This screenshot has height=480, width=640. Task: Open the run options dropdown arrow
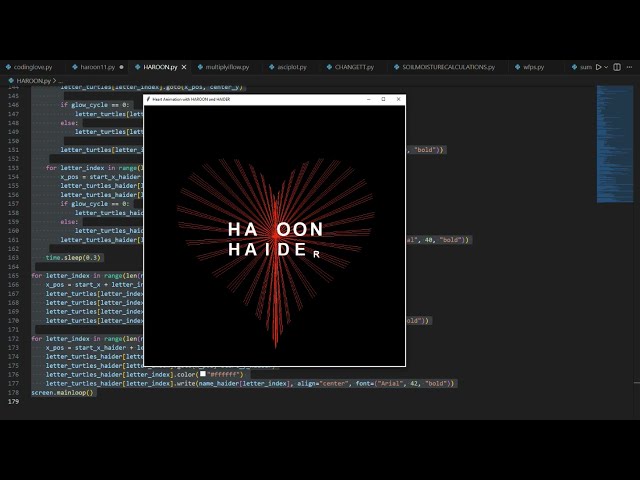point(606,67)
